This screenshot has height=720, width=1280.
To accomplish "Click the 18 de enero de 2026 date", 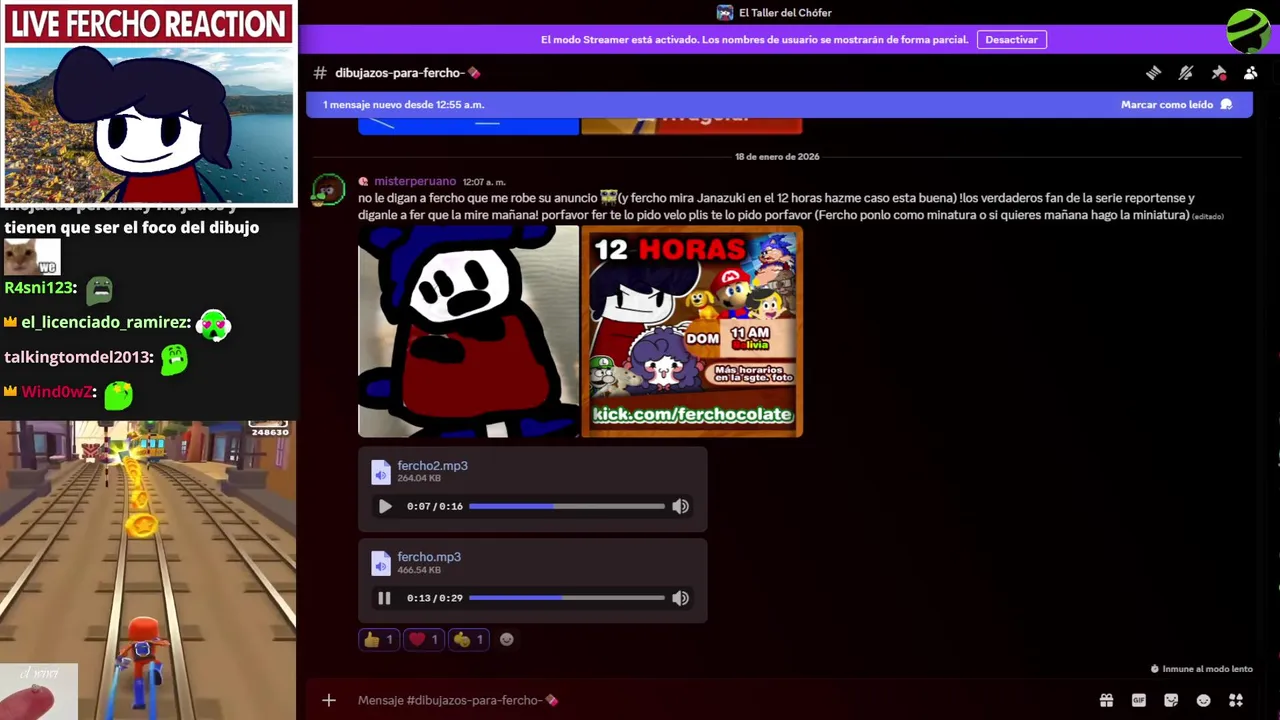I will pos(777,157).
